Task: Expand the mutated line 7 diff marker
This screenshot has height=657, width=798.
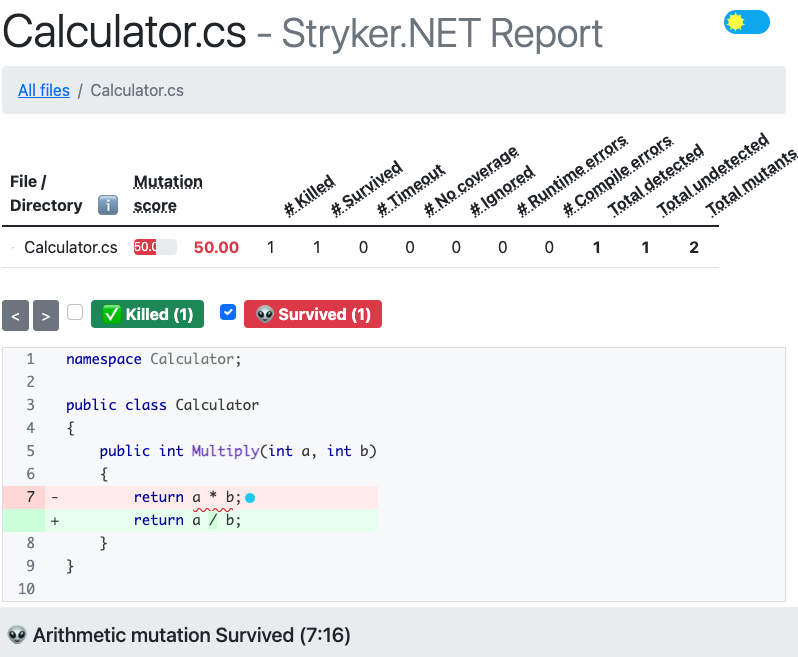Action: (x=55, y=497)
